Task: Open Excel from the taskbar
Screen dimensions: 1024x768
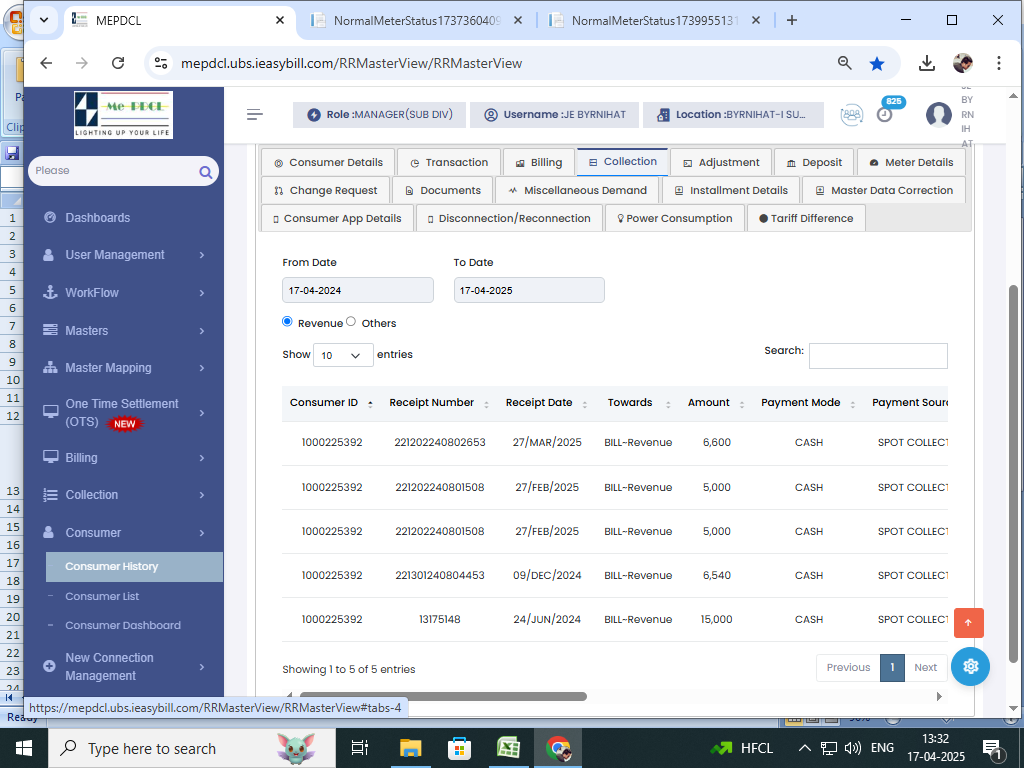Action: (508, 748)
